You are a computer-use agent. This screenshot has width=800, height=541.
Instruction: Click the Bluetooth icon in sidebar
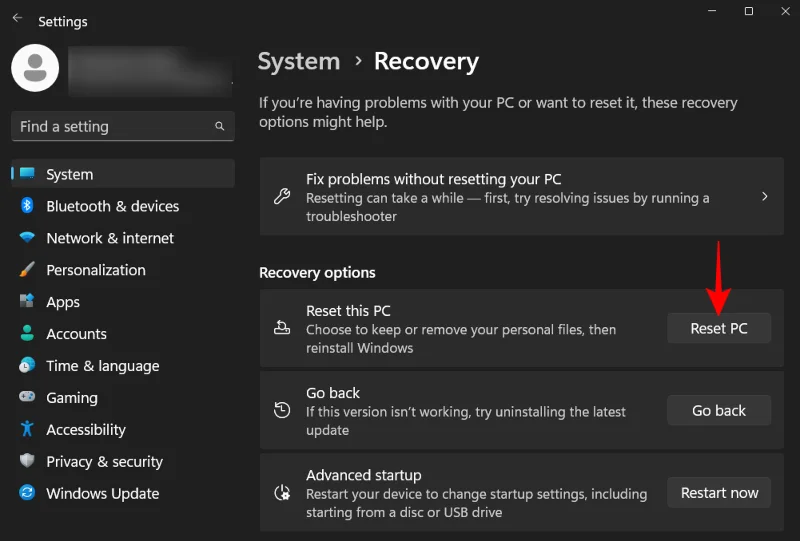click(x=27, y=206)
